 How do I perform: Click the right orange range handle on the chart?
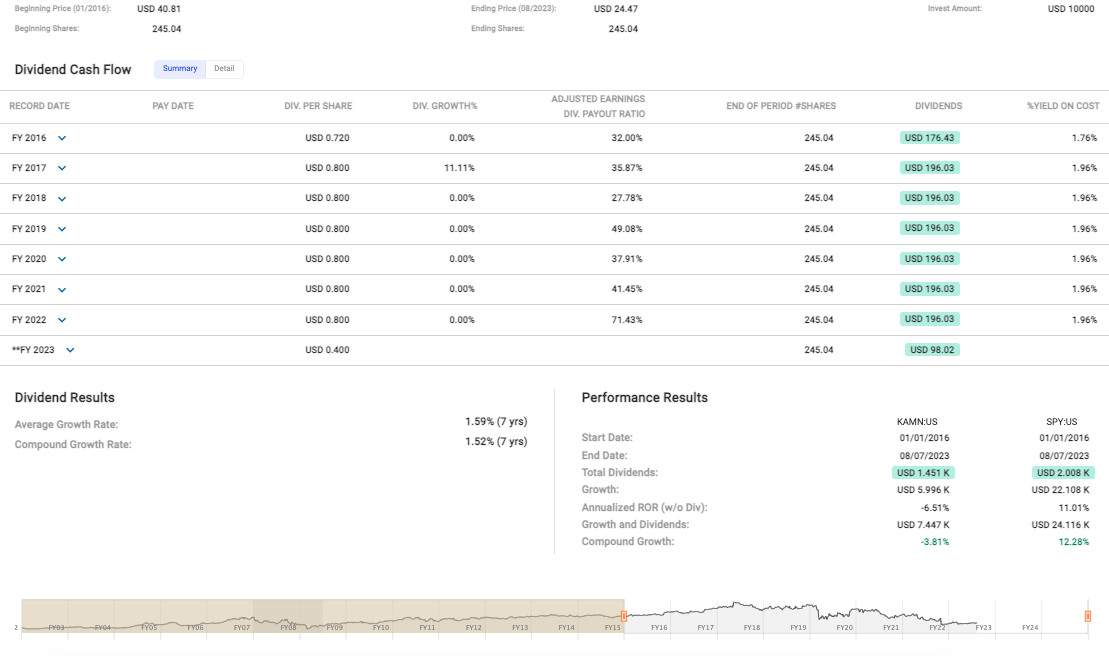point(1087,616)
